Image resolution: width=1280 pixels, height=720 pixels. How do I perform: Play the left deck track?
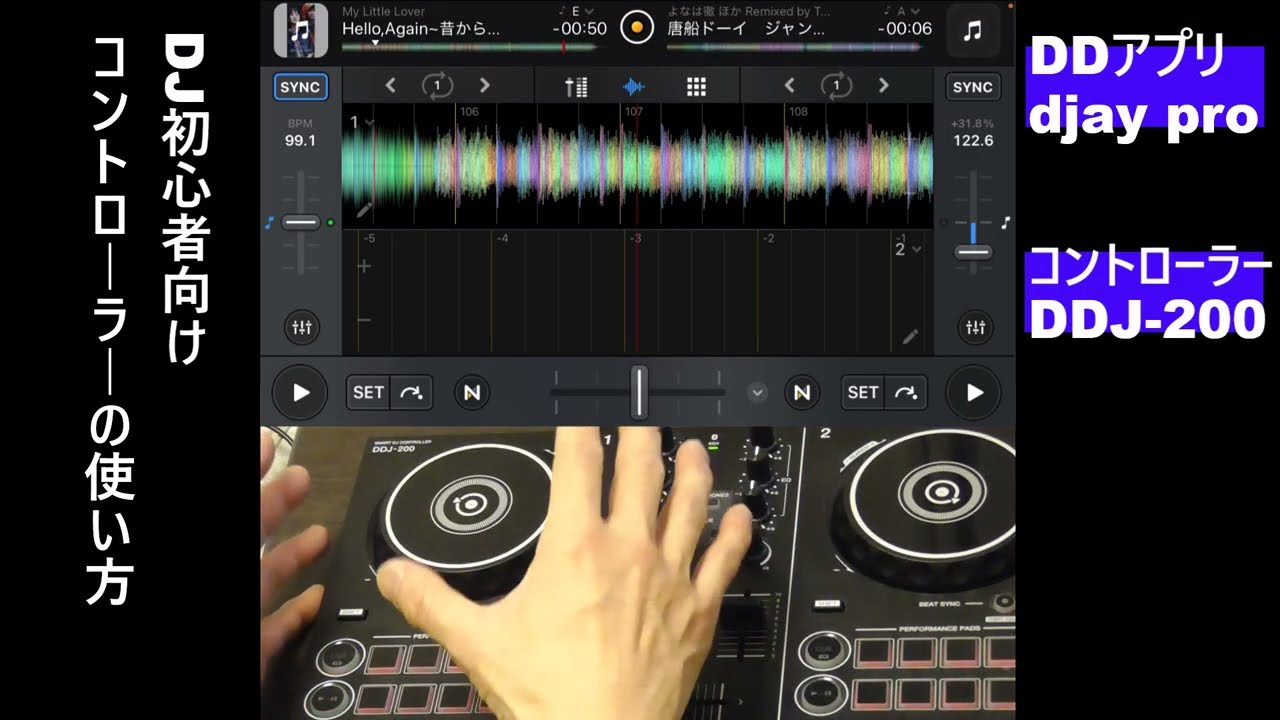301,393
